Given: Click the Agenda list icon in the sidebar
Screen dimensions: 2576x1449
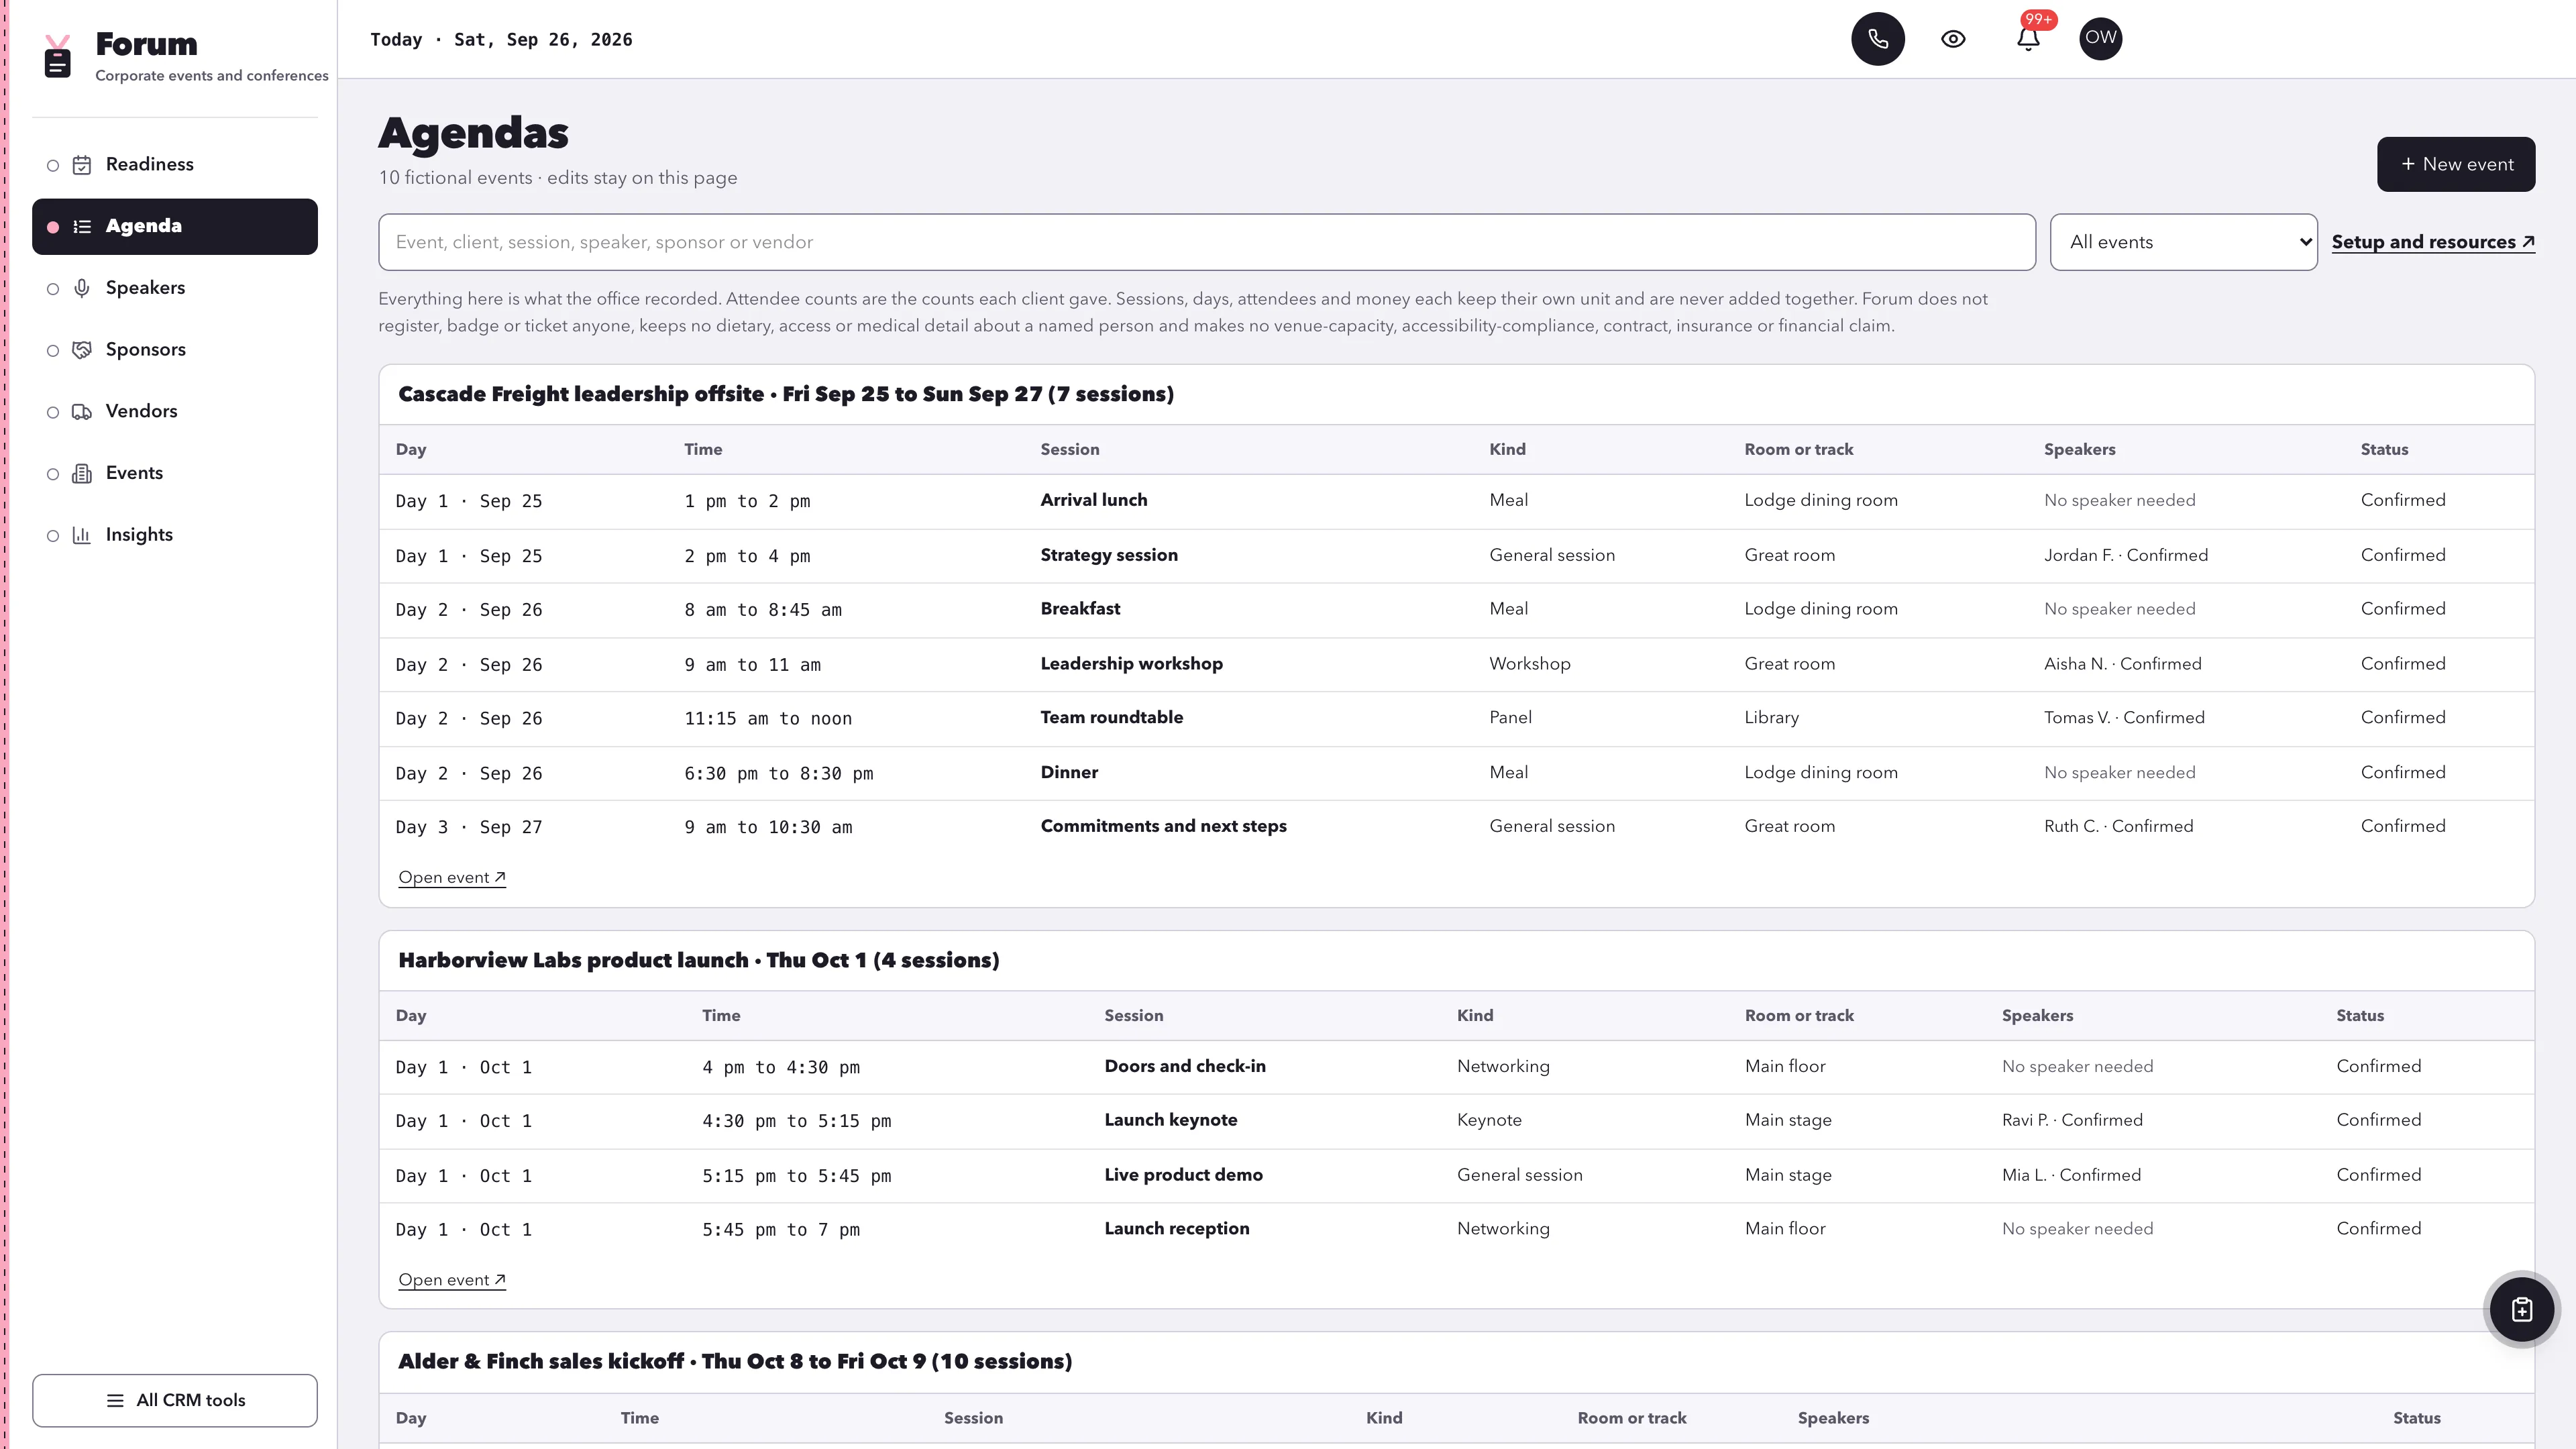Looking at the screenshot, I should [x=82, y=227].
